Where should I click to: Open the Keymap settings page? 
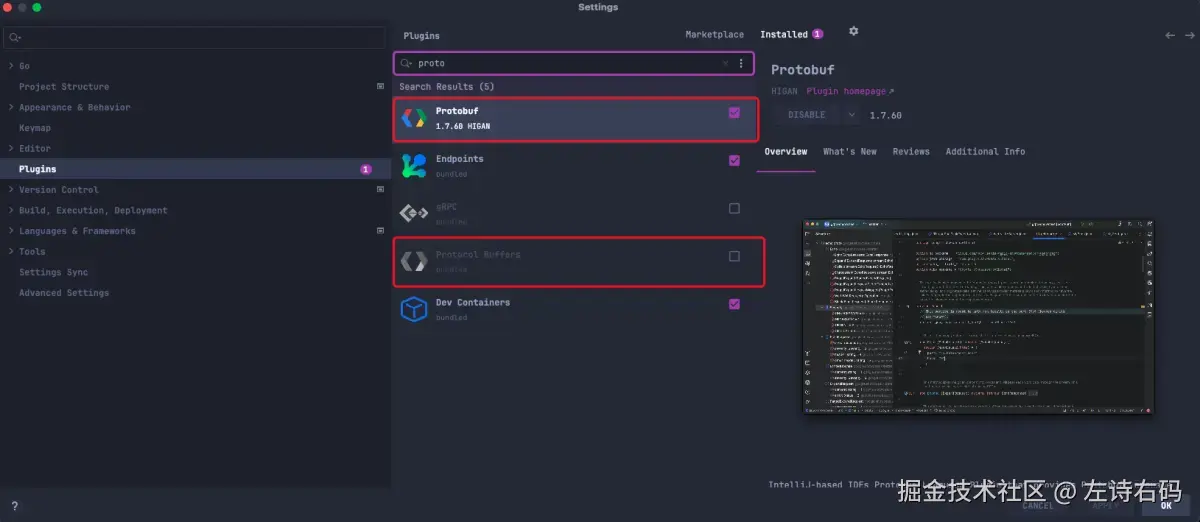[x=35, y=128]
